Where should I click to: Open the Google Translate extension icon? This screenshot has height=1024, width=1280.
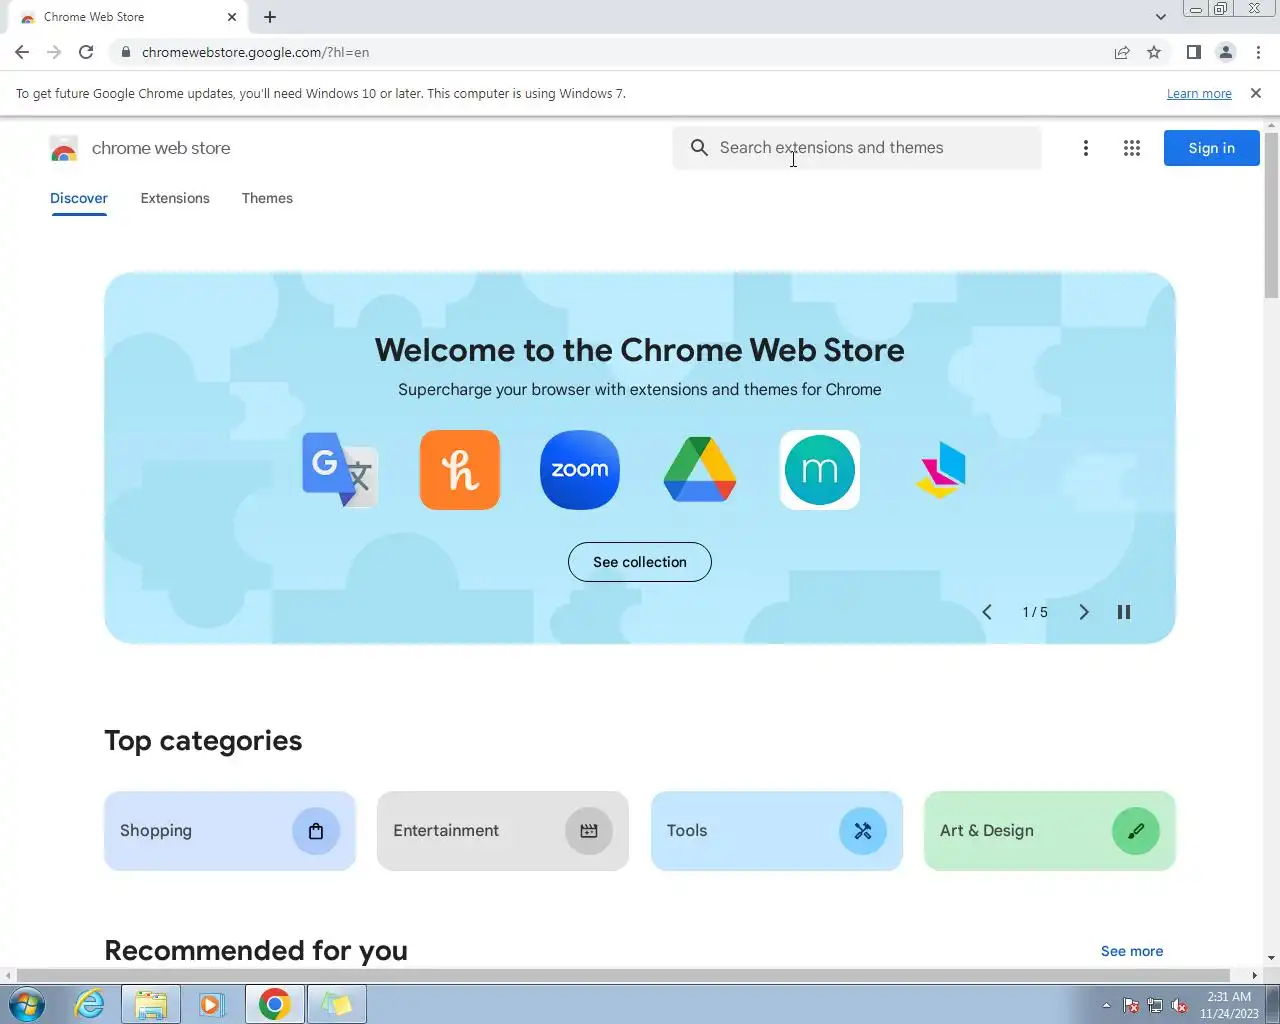pos(340,470)
